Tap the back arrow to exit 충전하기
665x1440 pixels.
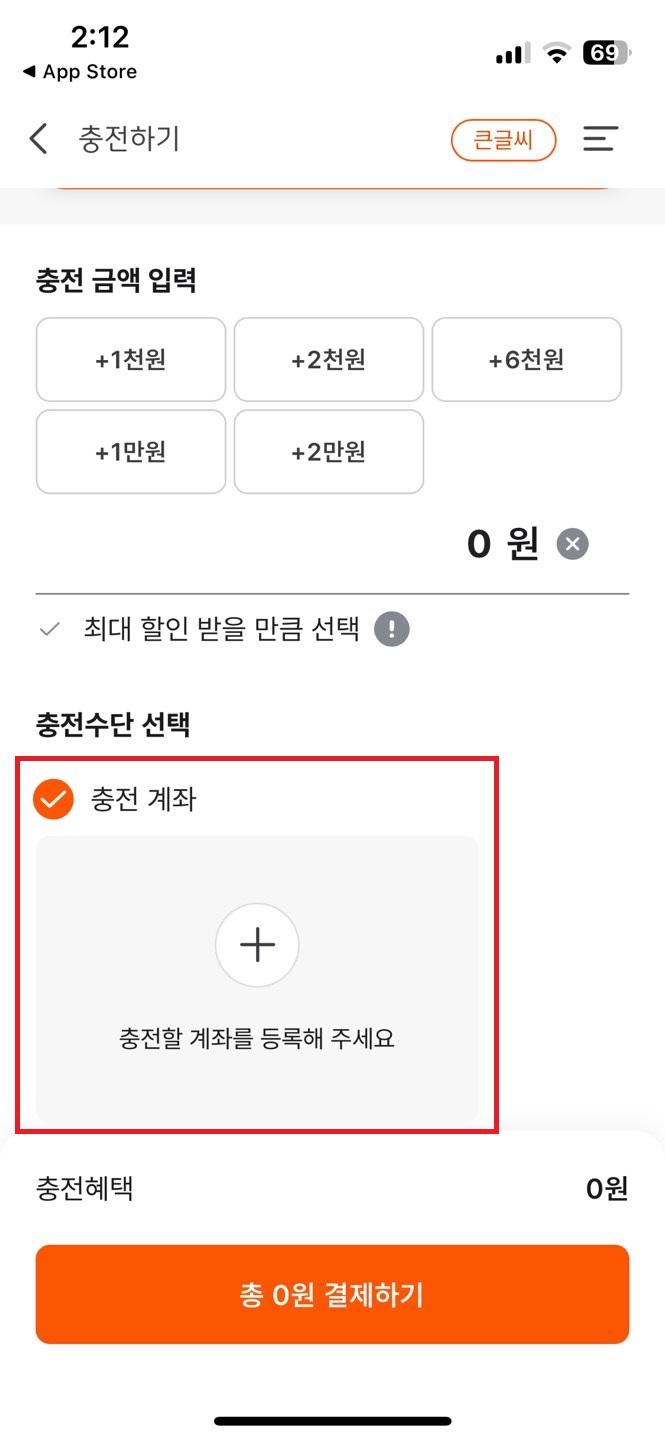click(37, 140)
